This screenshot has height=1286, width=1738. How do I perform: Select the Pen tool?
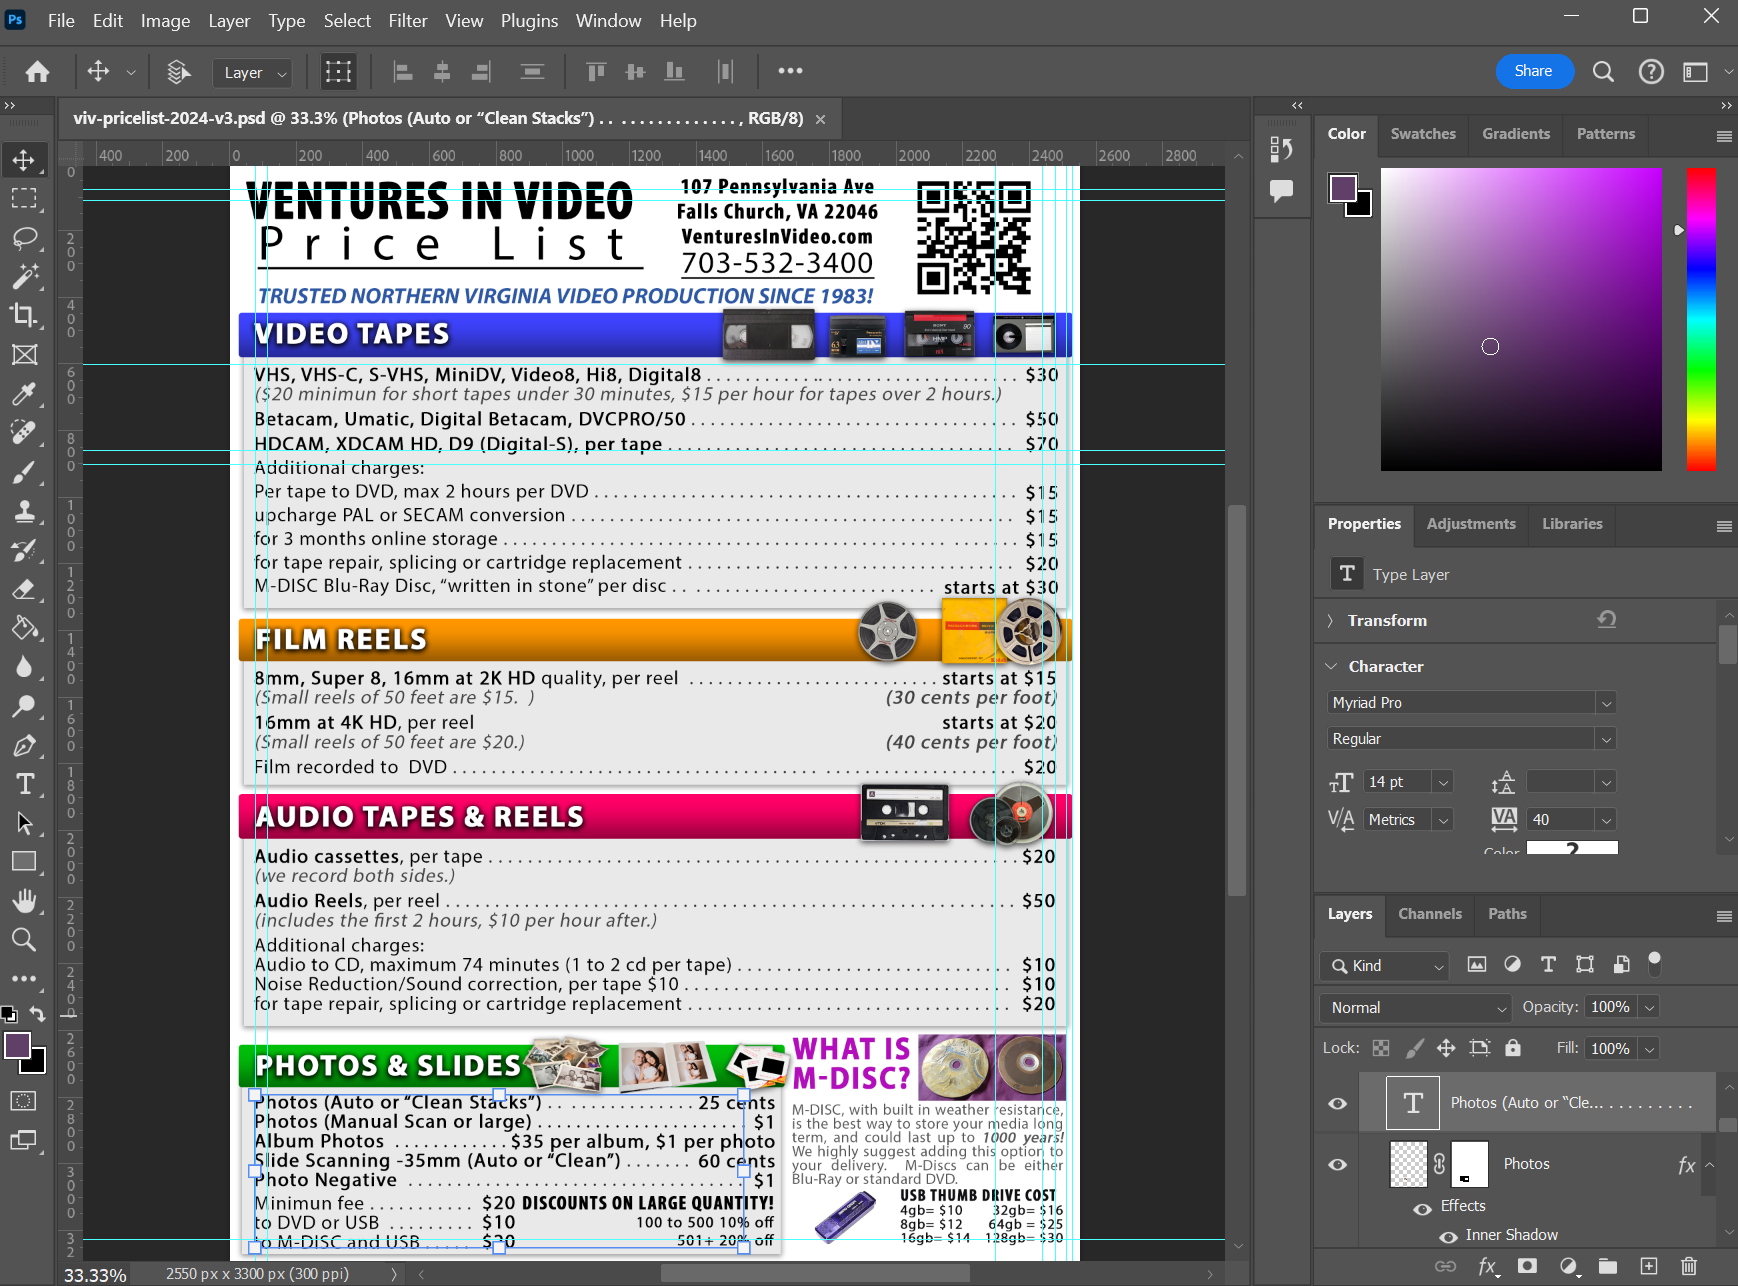[x=24, y=745]
